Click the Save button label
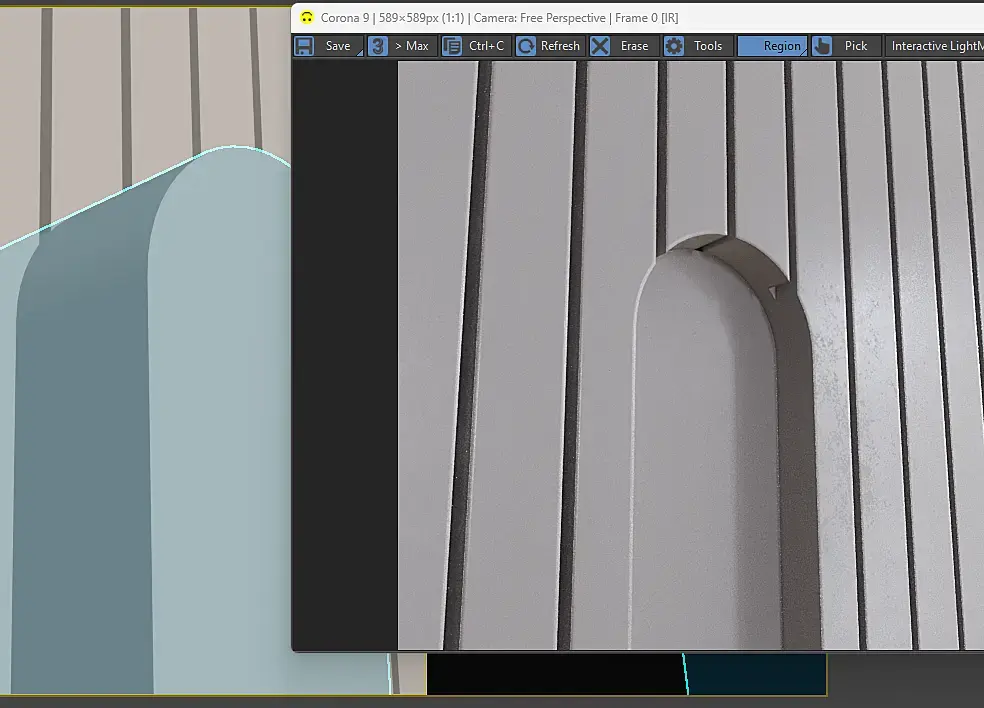Image resolution: width=984 pixels, height=708 pixels. coord(338,46)
